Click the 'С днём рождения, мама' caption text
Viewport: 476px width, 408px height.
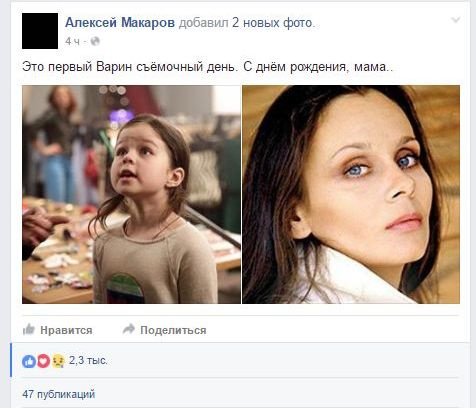pyautogui.click(x=318, y=67)
